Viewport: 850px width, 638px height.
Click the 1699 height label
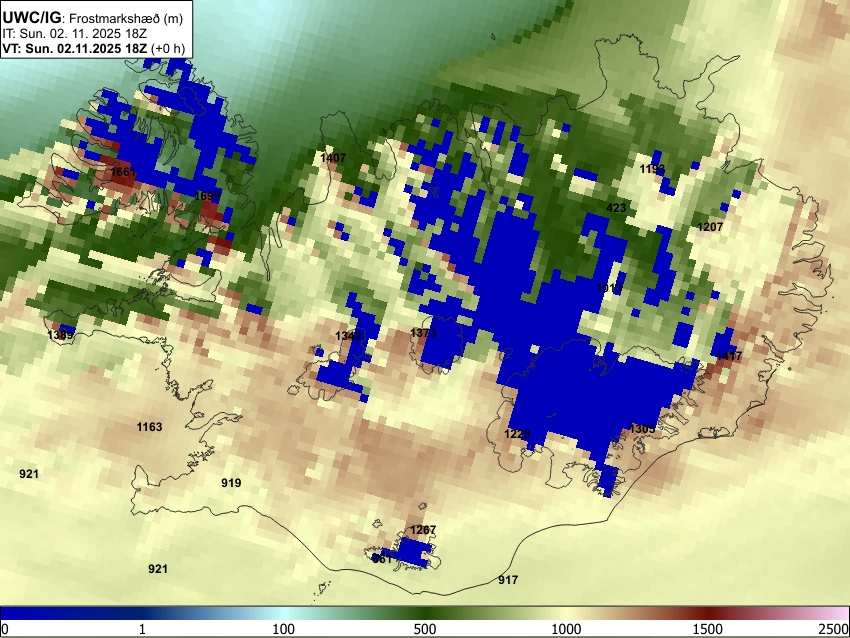coord(207,196)
